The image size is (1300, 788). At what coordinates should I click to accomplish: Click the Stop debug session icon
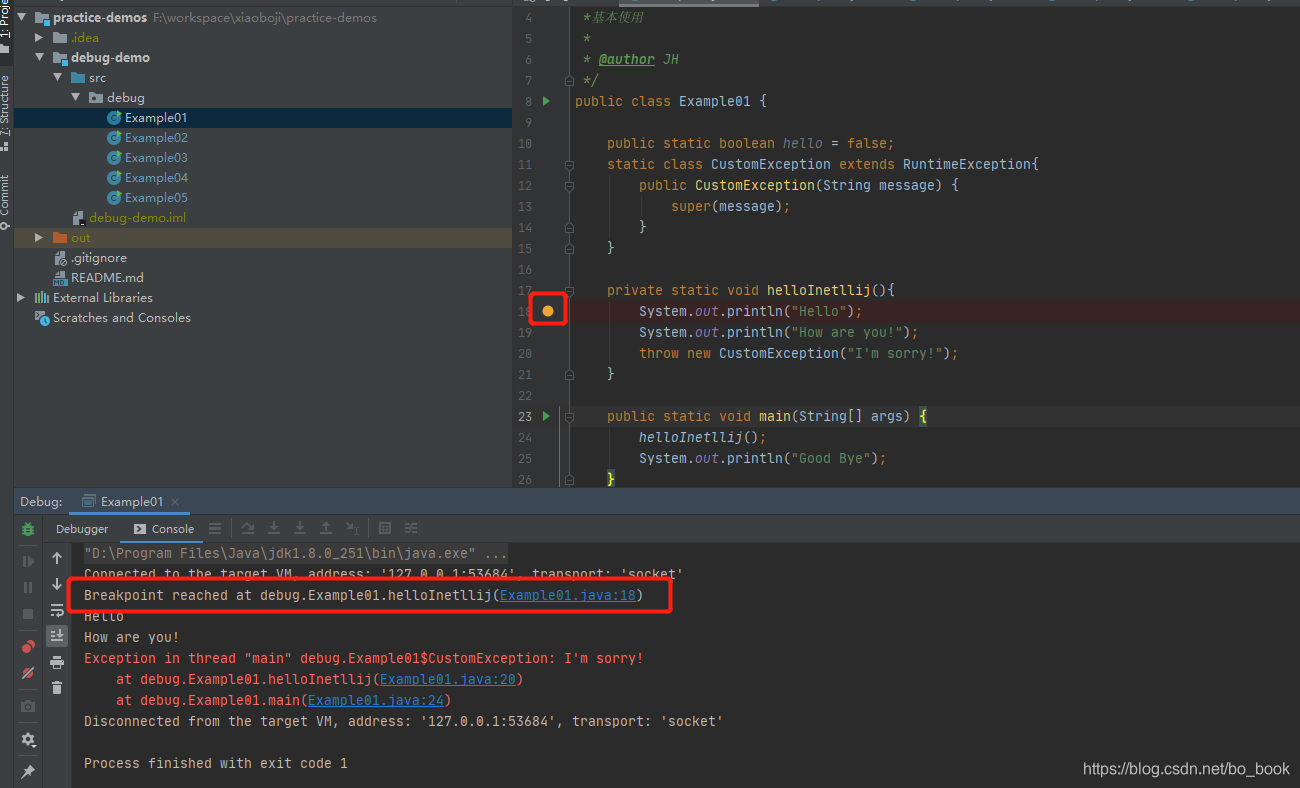pyautogui.click(x=28, y=613)
